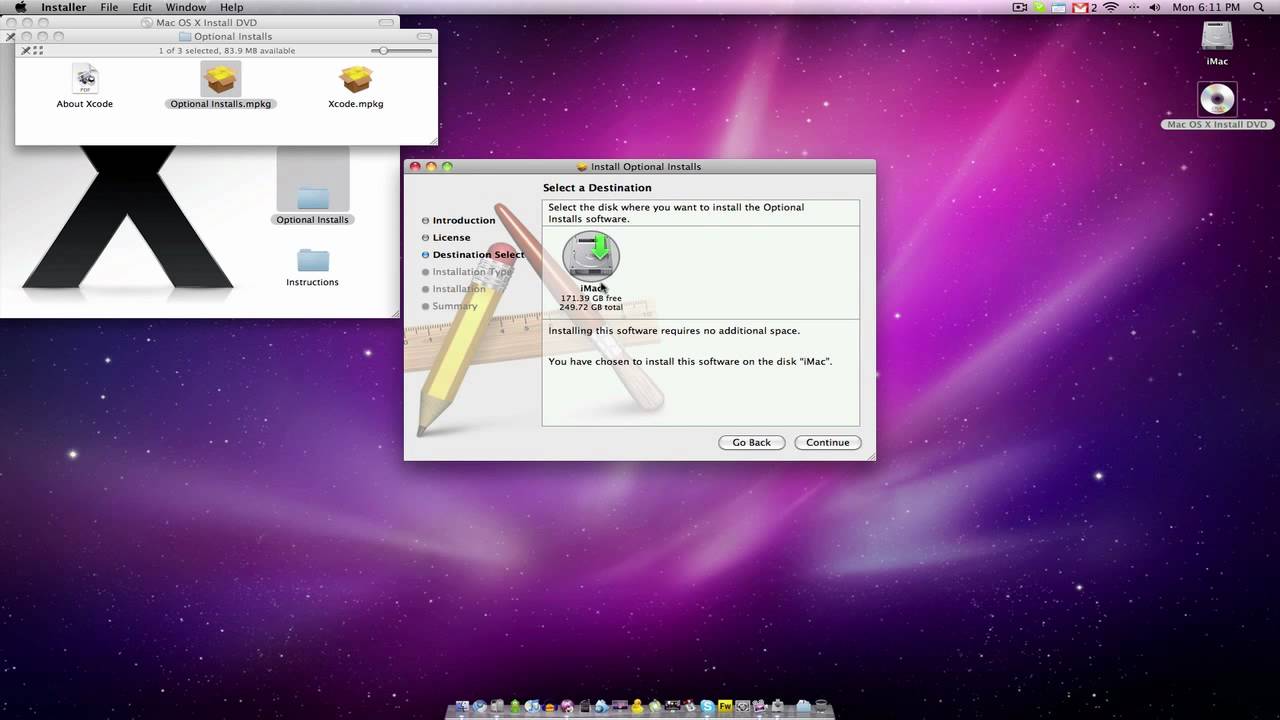Click the Optional Installs Finder window title
This screenshot has height=720, width=1280.
tap(233, 36)
